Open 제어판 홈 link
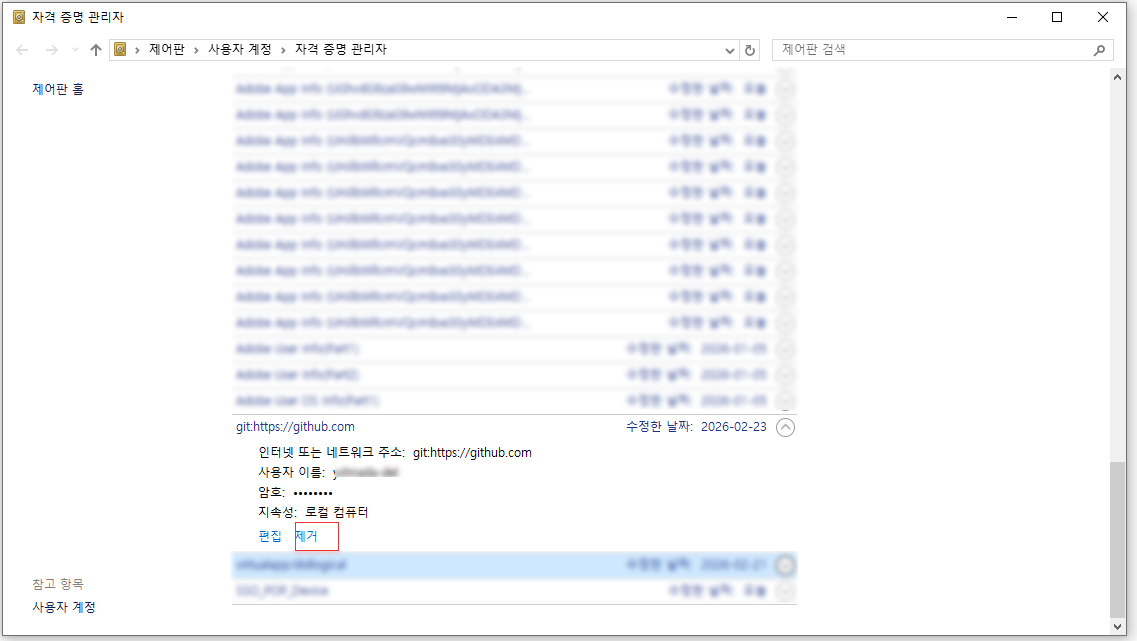This screenshot has height=641, width=1137. [x=58, y=89]
